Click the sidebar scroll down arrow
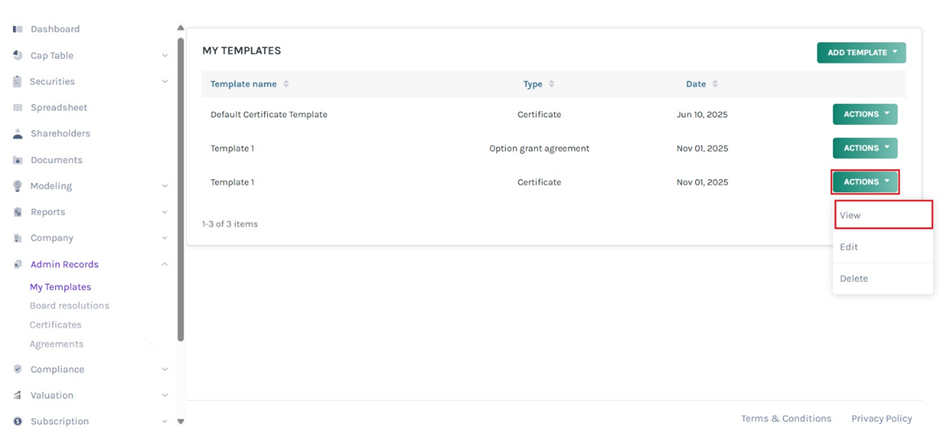The image size is (940, 434). point(180,422)
